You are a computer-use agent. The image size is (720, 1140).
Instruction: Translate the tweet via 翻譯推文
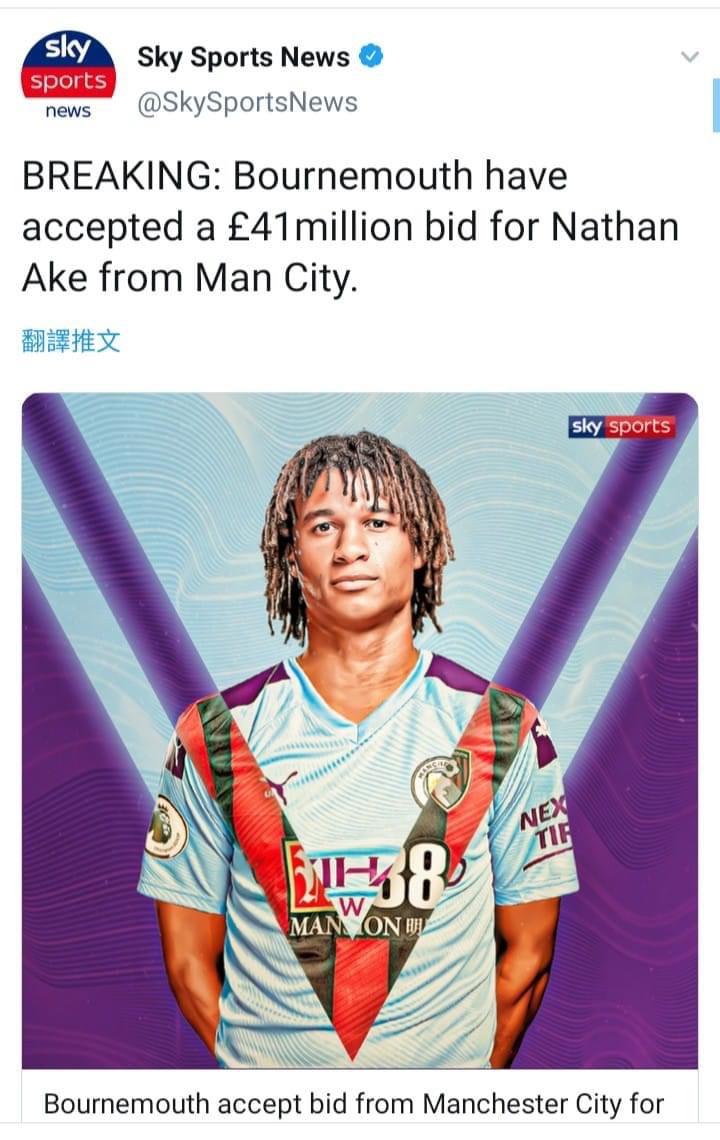click(71, 340)
